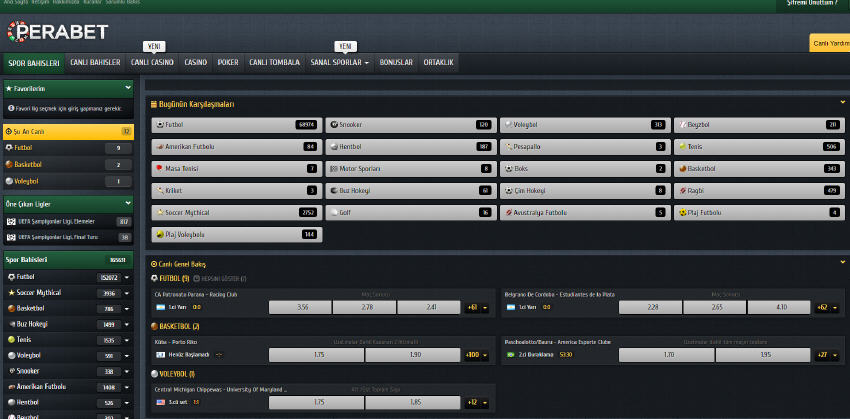The width and height of the screenshot is (850, 419).
Task: Collapse the Bugünün Karşılaşmaları section
Action: tap(843, 102)
